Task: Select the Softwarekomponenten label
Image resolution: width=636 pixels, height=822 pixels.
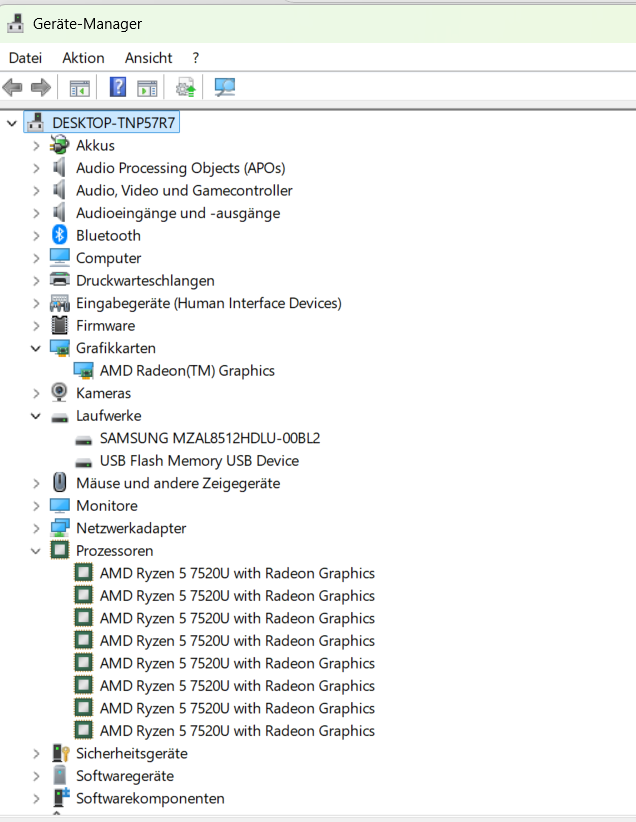Action: tap(150, 798)
